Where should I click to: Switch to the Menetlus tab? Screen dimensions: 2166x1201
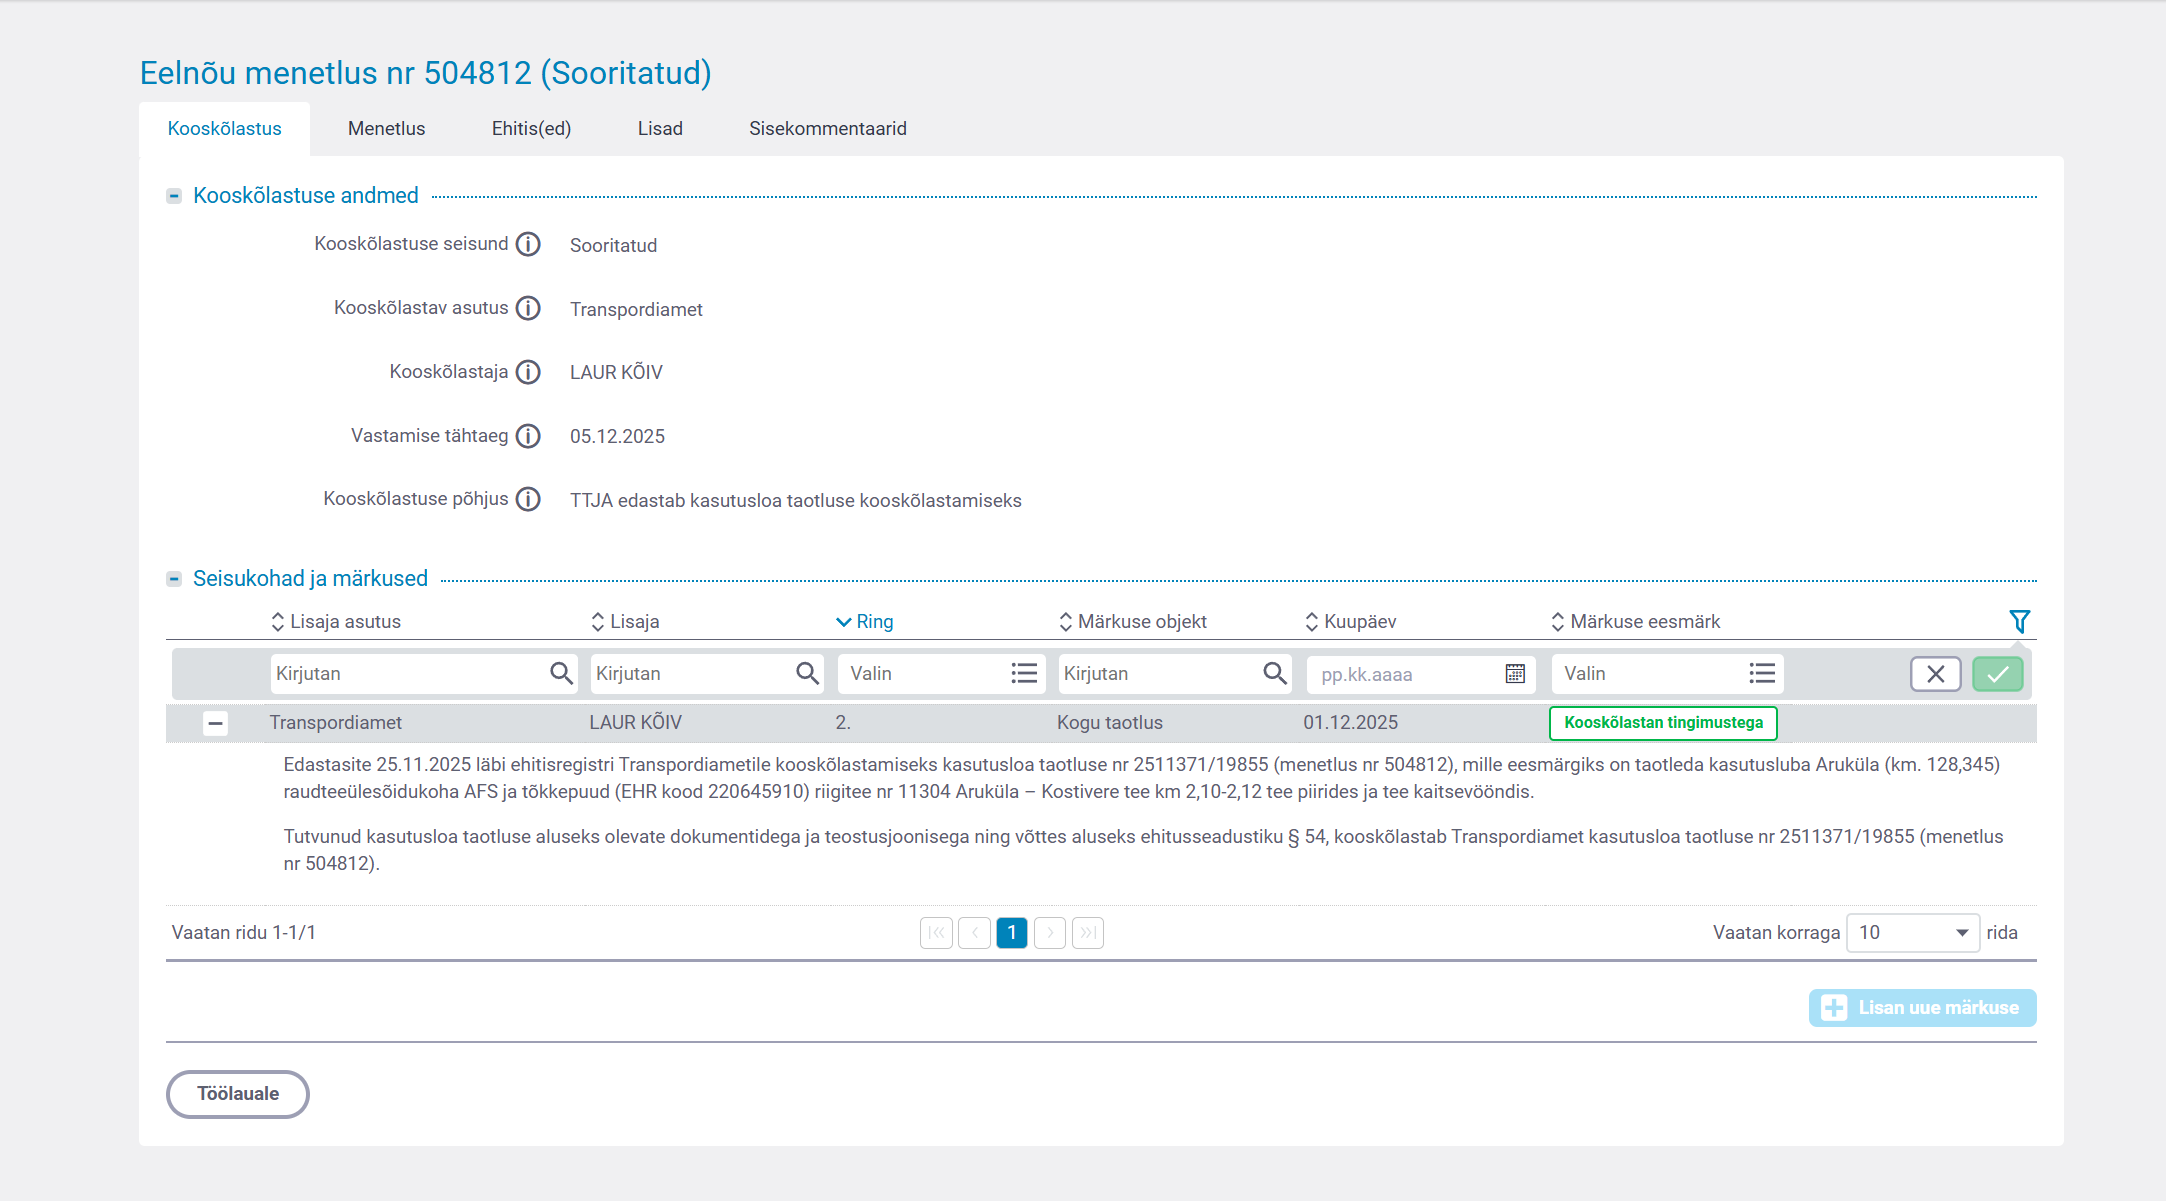click(x=386, y=128)
